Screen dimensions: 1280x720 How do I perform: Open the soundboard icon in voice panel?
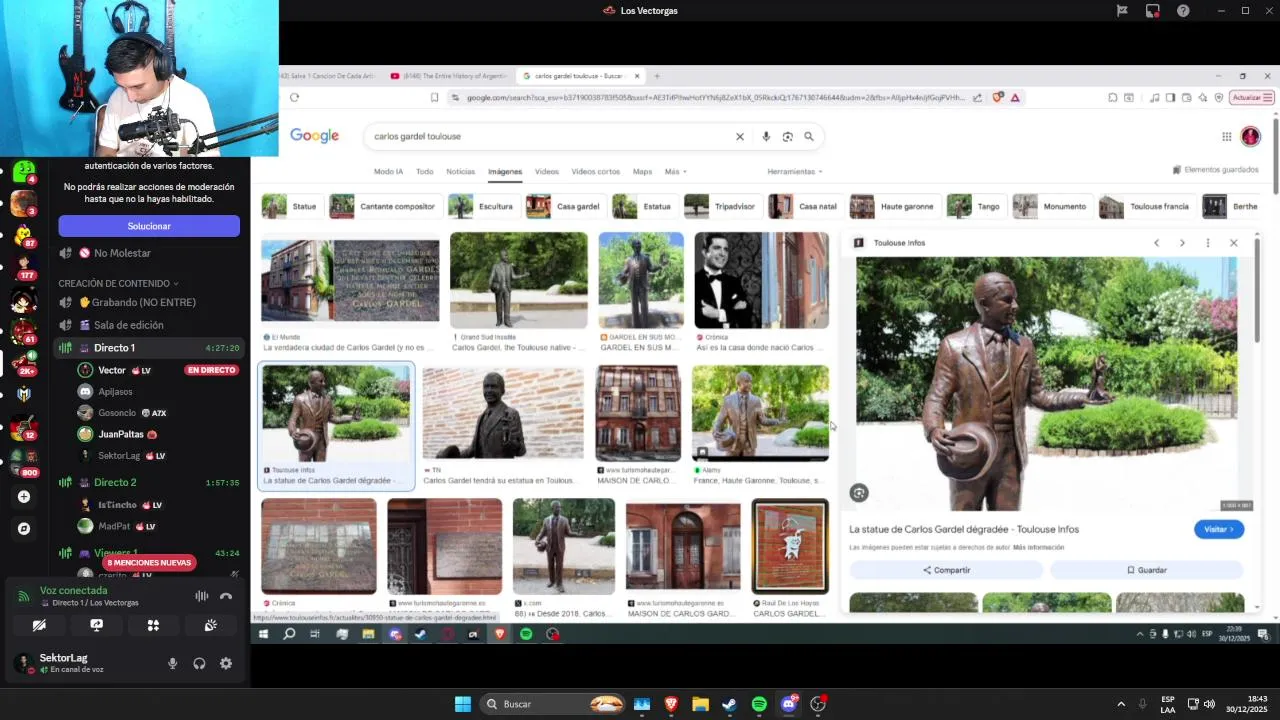tap(211, 625)
